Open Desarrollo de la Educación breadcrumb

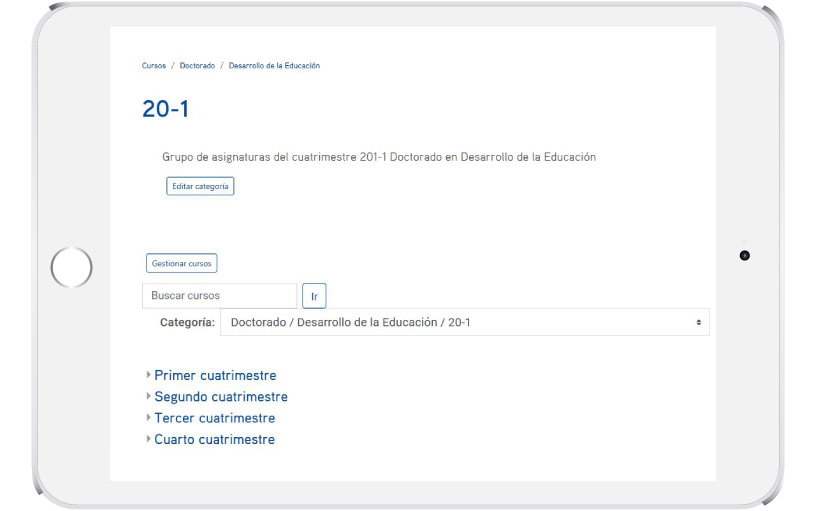[274, 65]
